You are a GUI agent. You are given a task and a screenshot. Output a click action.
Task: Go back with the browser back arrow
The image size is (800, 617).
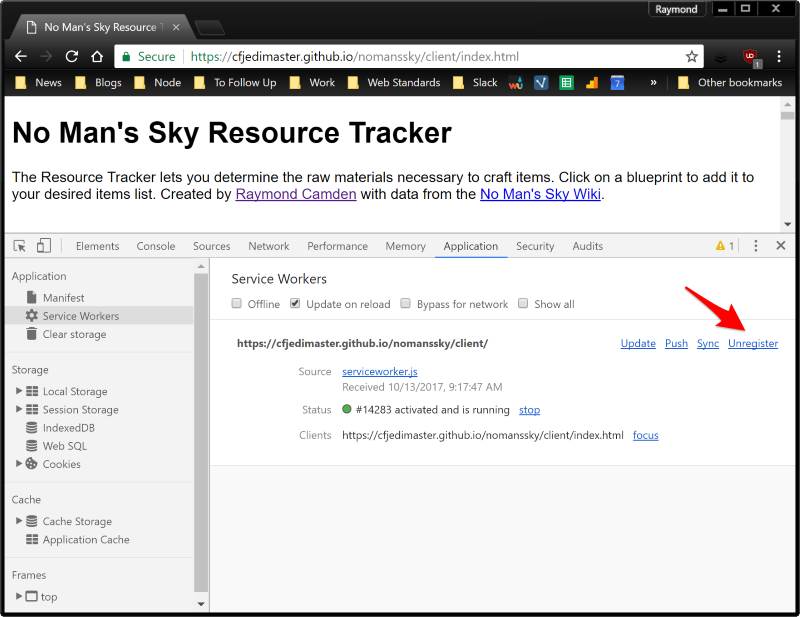tap(20, 57)
